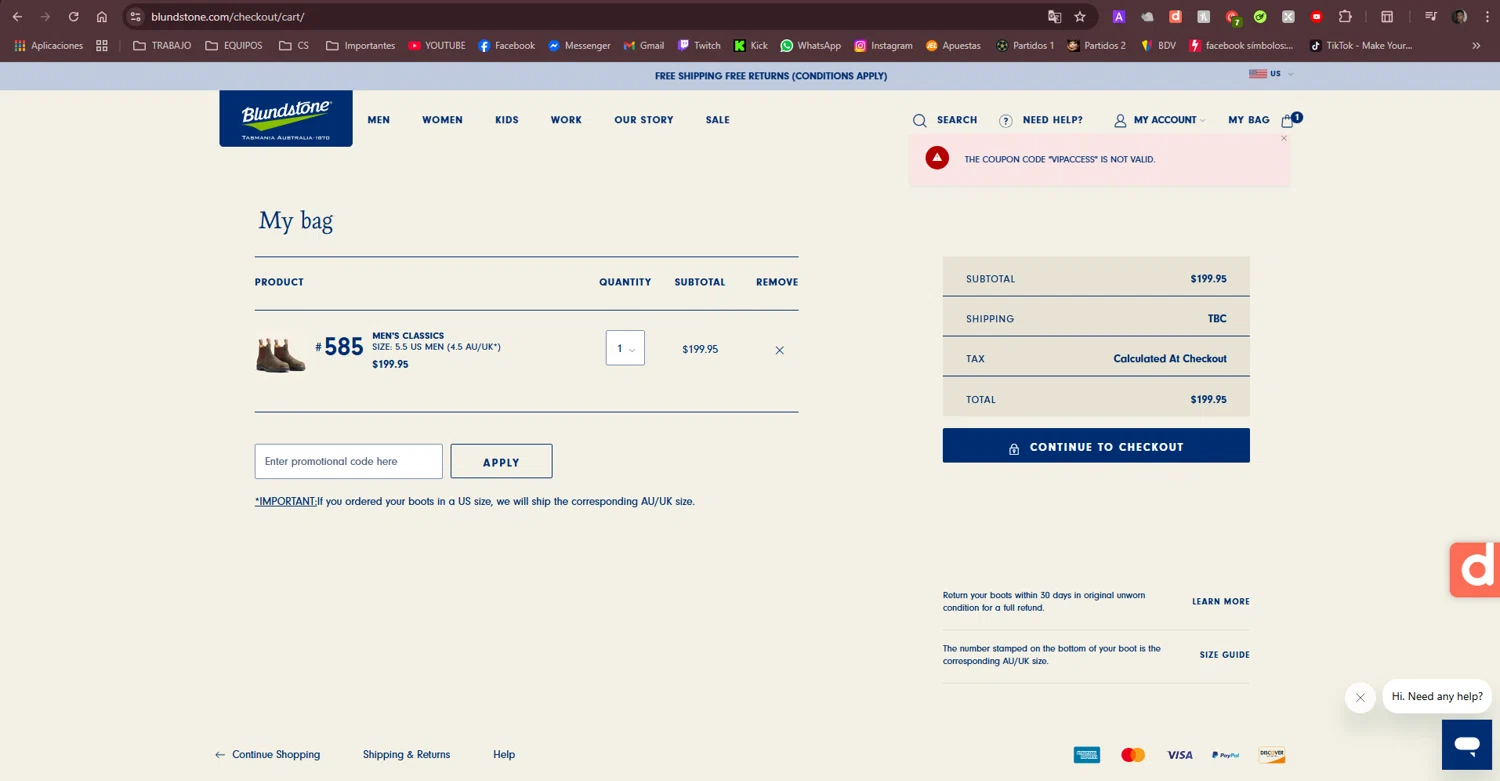This screenshot has height=781, width=1500.
Task: Open the side panel icon
Action: (1387, 16)
